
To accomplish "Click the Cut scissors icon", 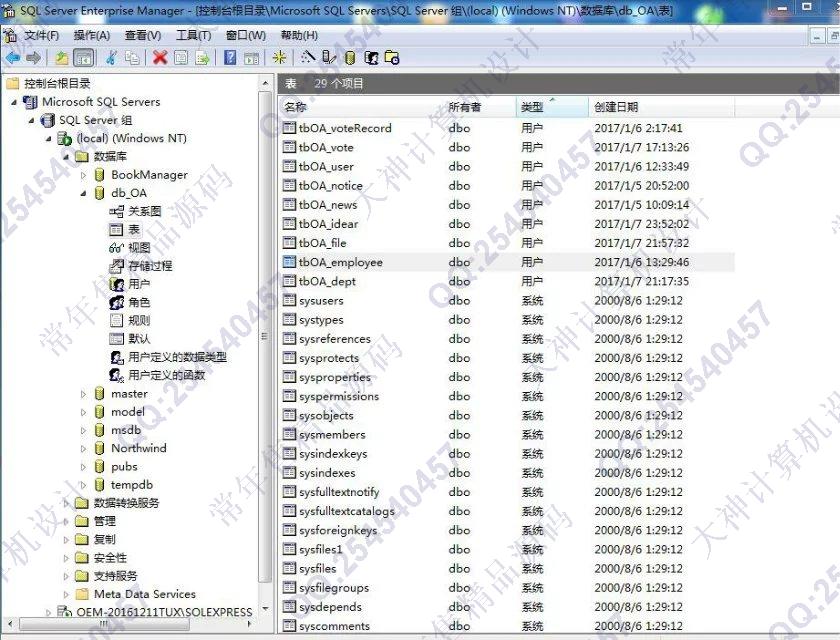I will (x=111, y=57).
